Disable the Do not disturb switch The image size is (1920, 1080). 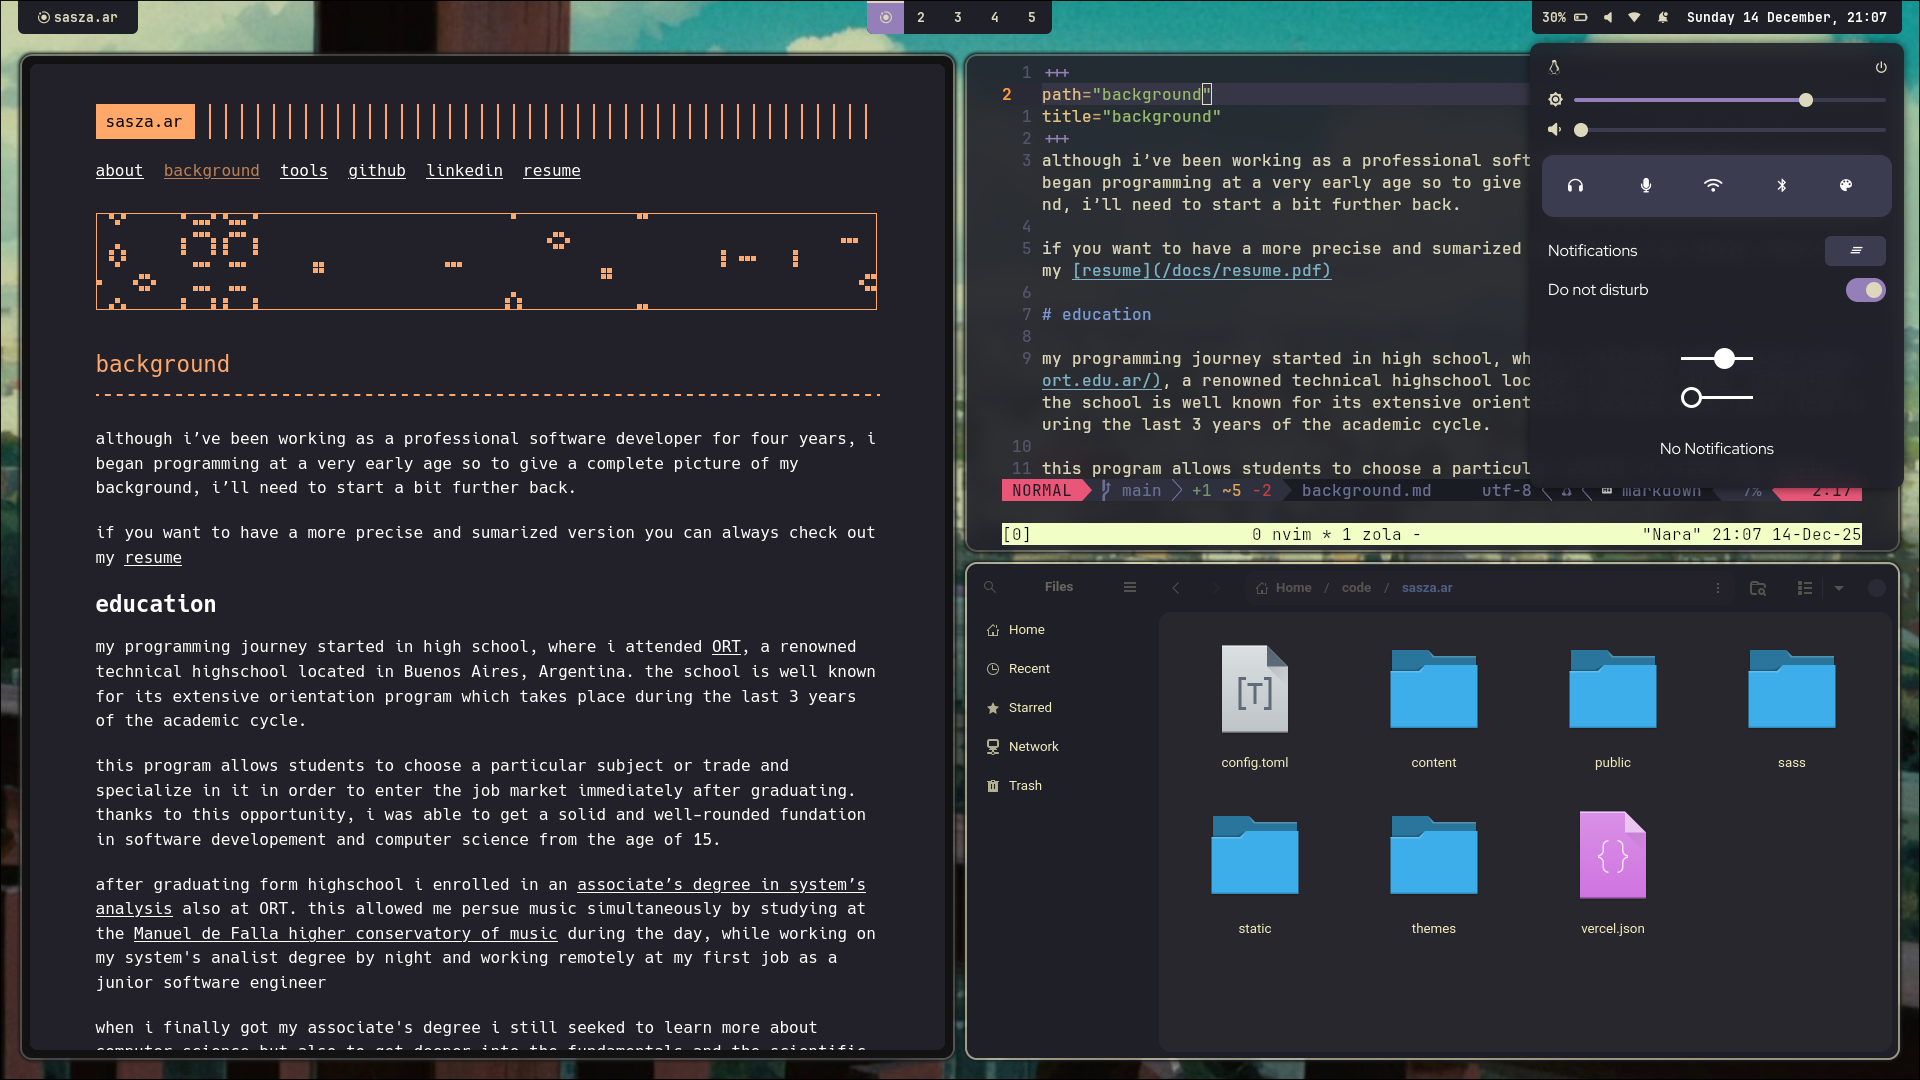(x=1865, y=290)
